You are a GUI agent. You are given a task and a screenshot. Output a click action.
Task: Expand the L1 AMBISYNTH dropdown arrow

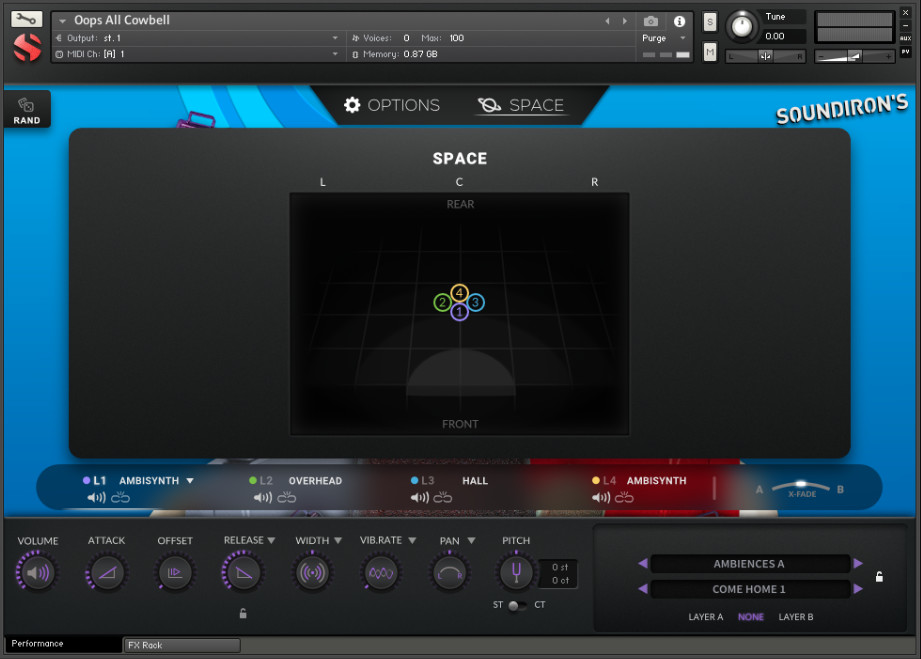coord(190,481)
